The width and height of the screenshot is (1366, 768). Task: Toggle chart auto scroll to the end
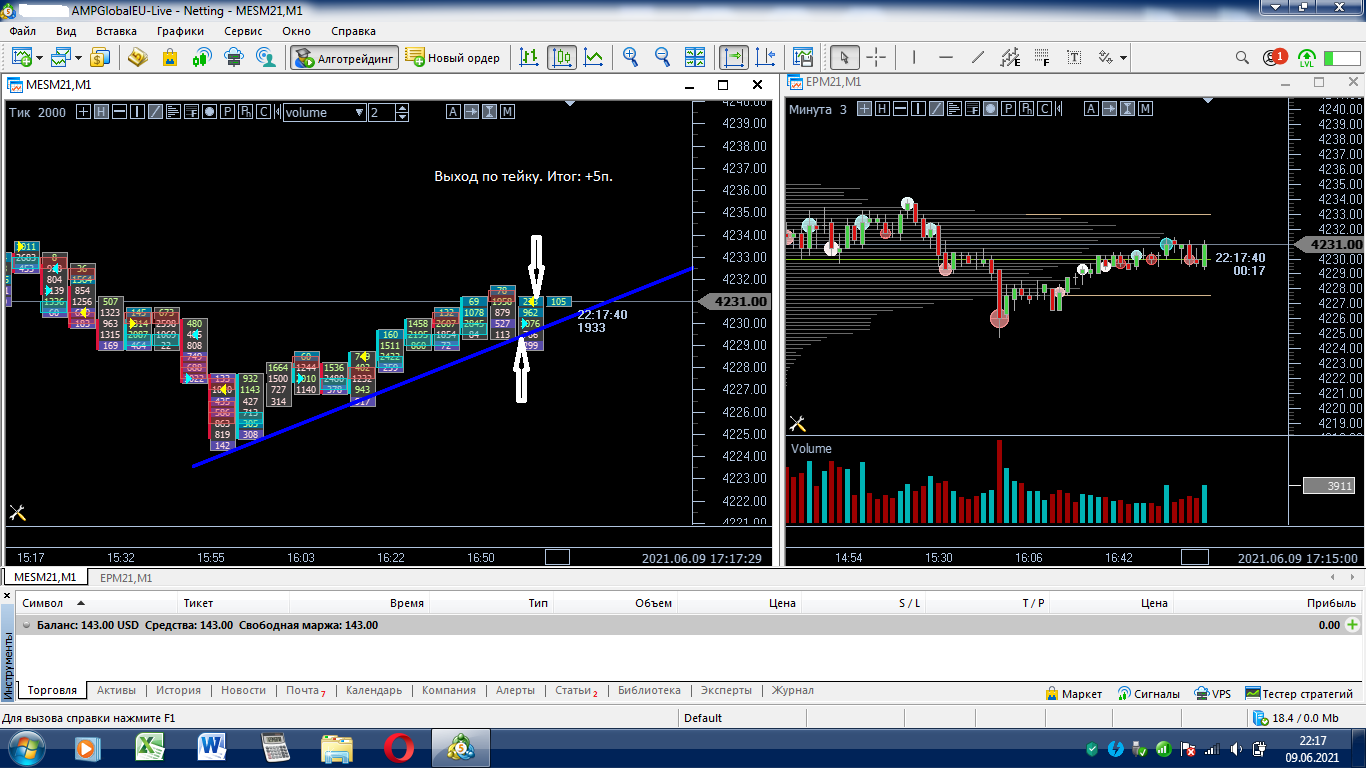click(x=734, y=57)
